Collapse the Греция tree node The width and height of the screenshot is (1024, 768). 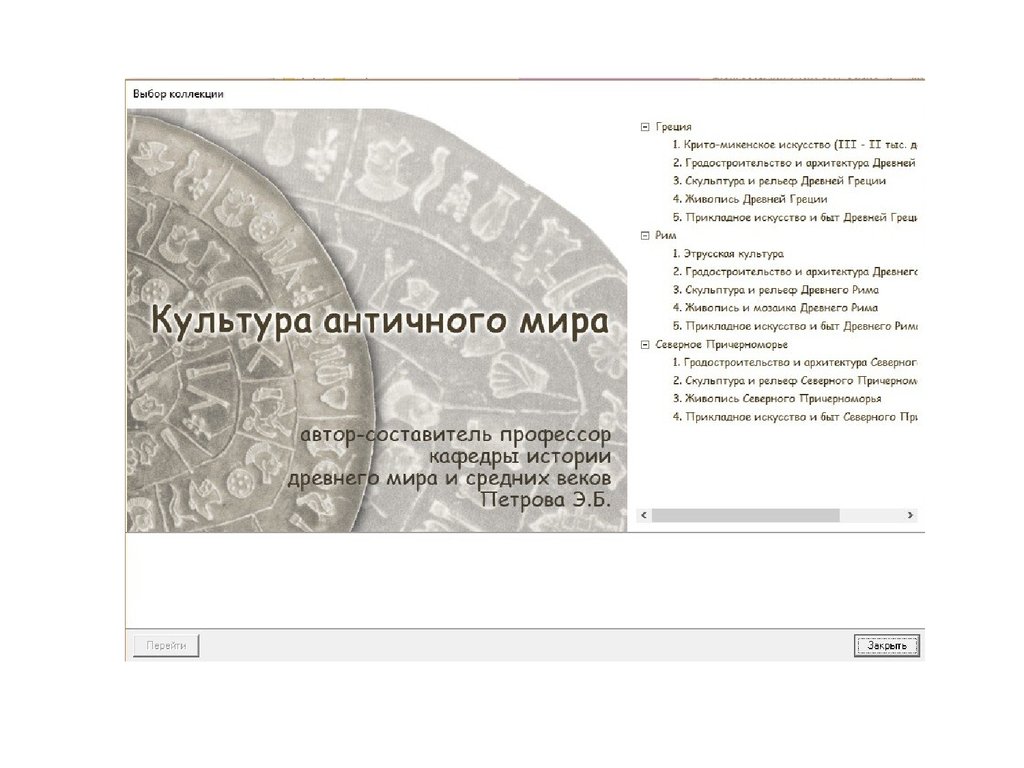click(x=643, y=127)
